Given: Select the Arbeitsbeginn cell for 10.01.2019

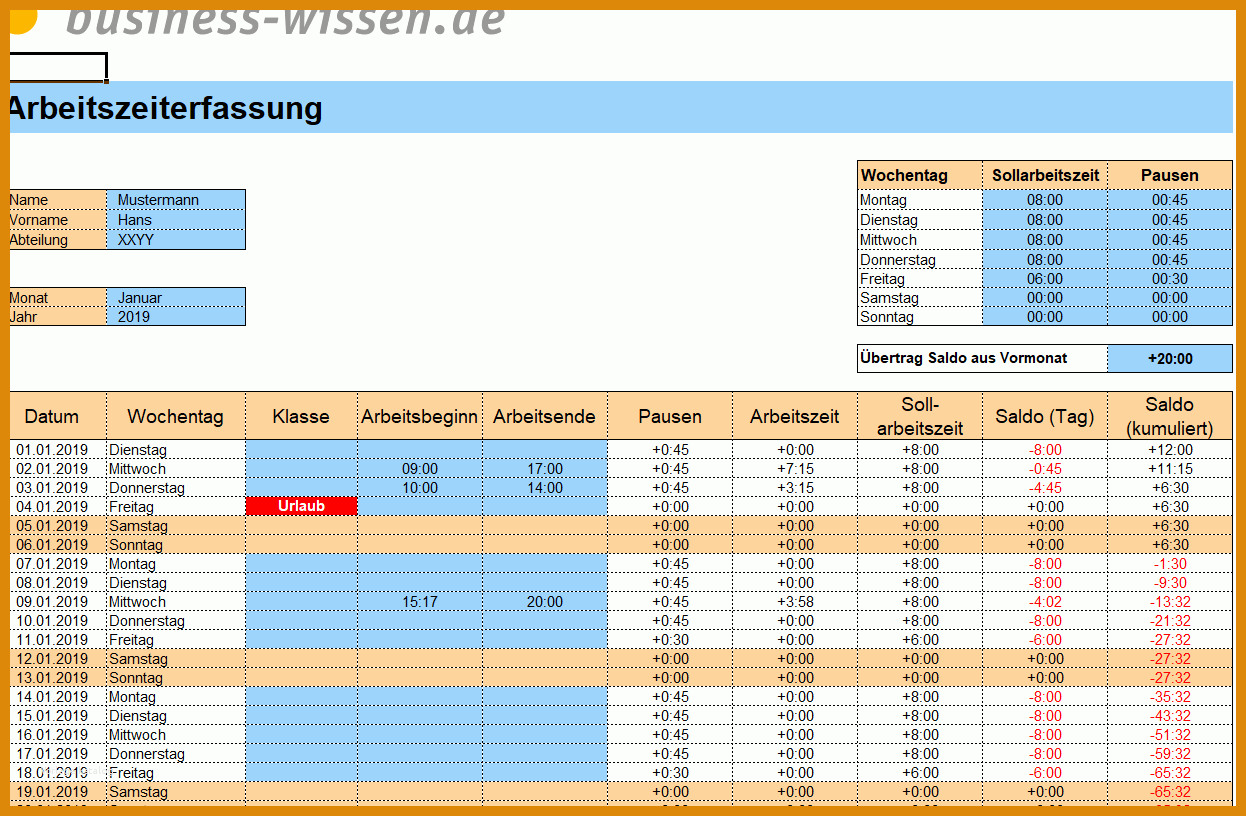Looking at the screenshot, I should pyautogui.click(x=420, y=621).
